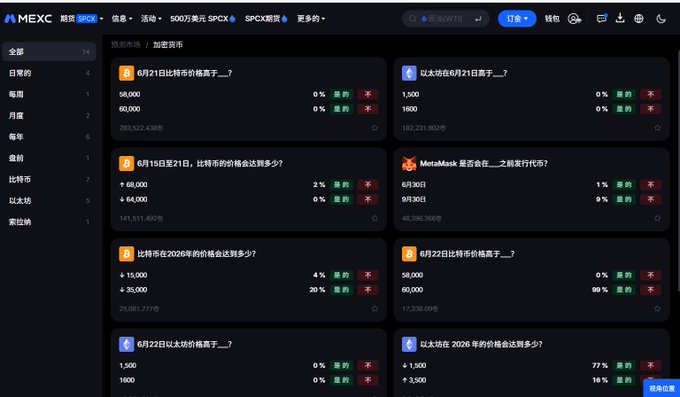This screenshot has width=680, height=397.
Task: Click no for 60,000 on 6月21日比特币
Action: pos(368,109)
